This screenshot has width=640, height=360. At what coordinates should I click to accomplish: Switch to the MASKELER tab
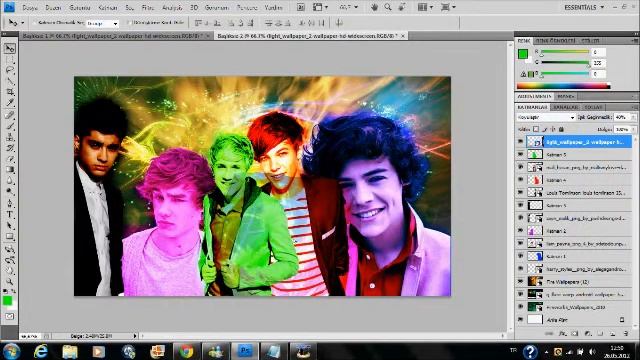[566, 96]
